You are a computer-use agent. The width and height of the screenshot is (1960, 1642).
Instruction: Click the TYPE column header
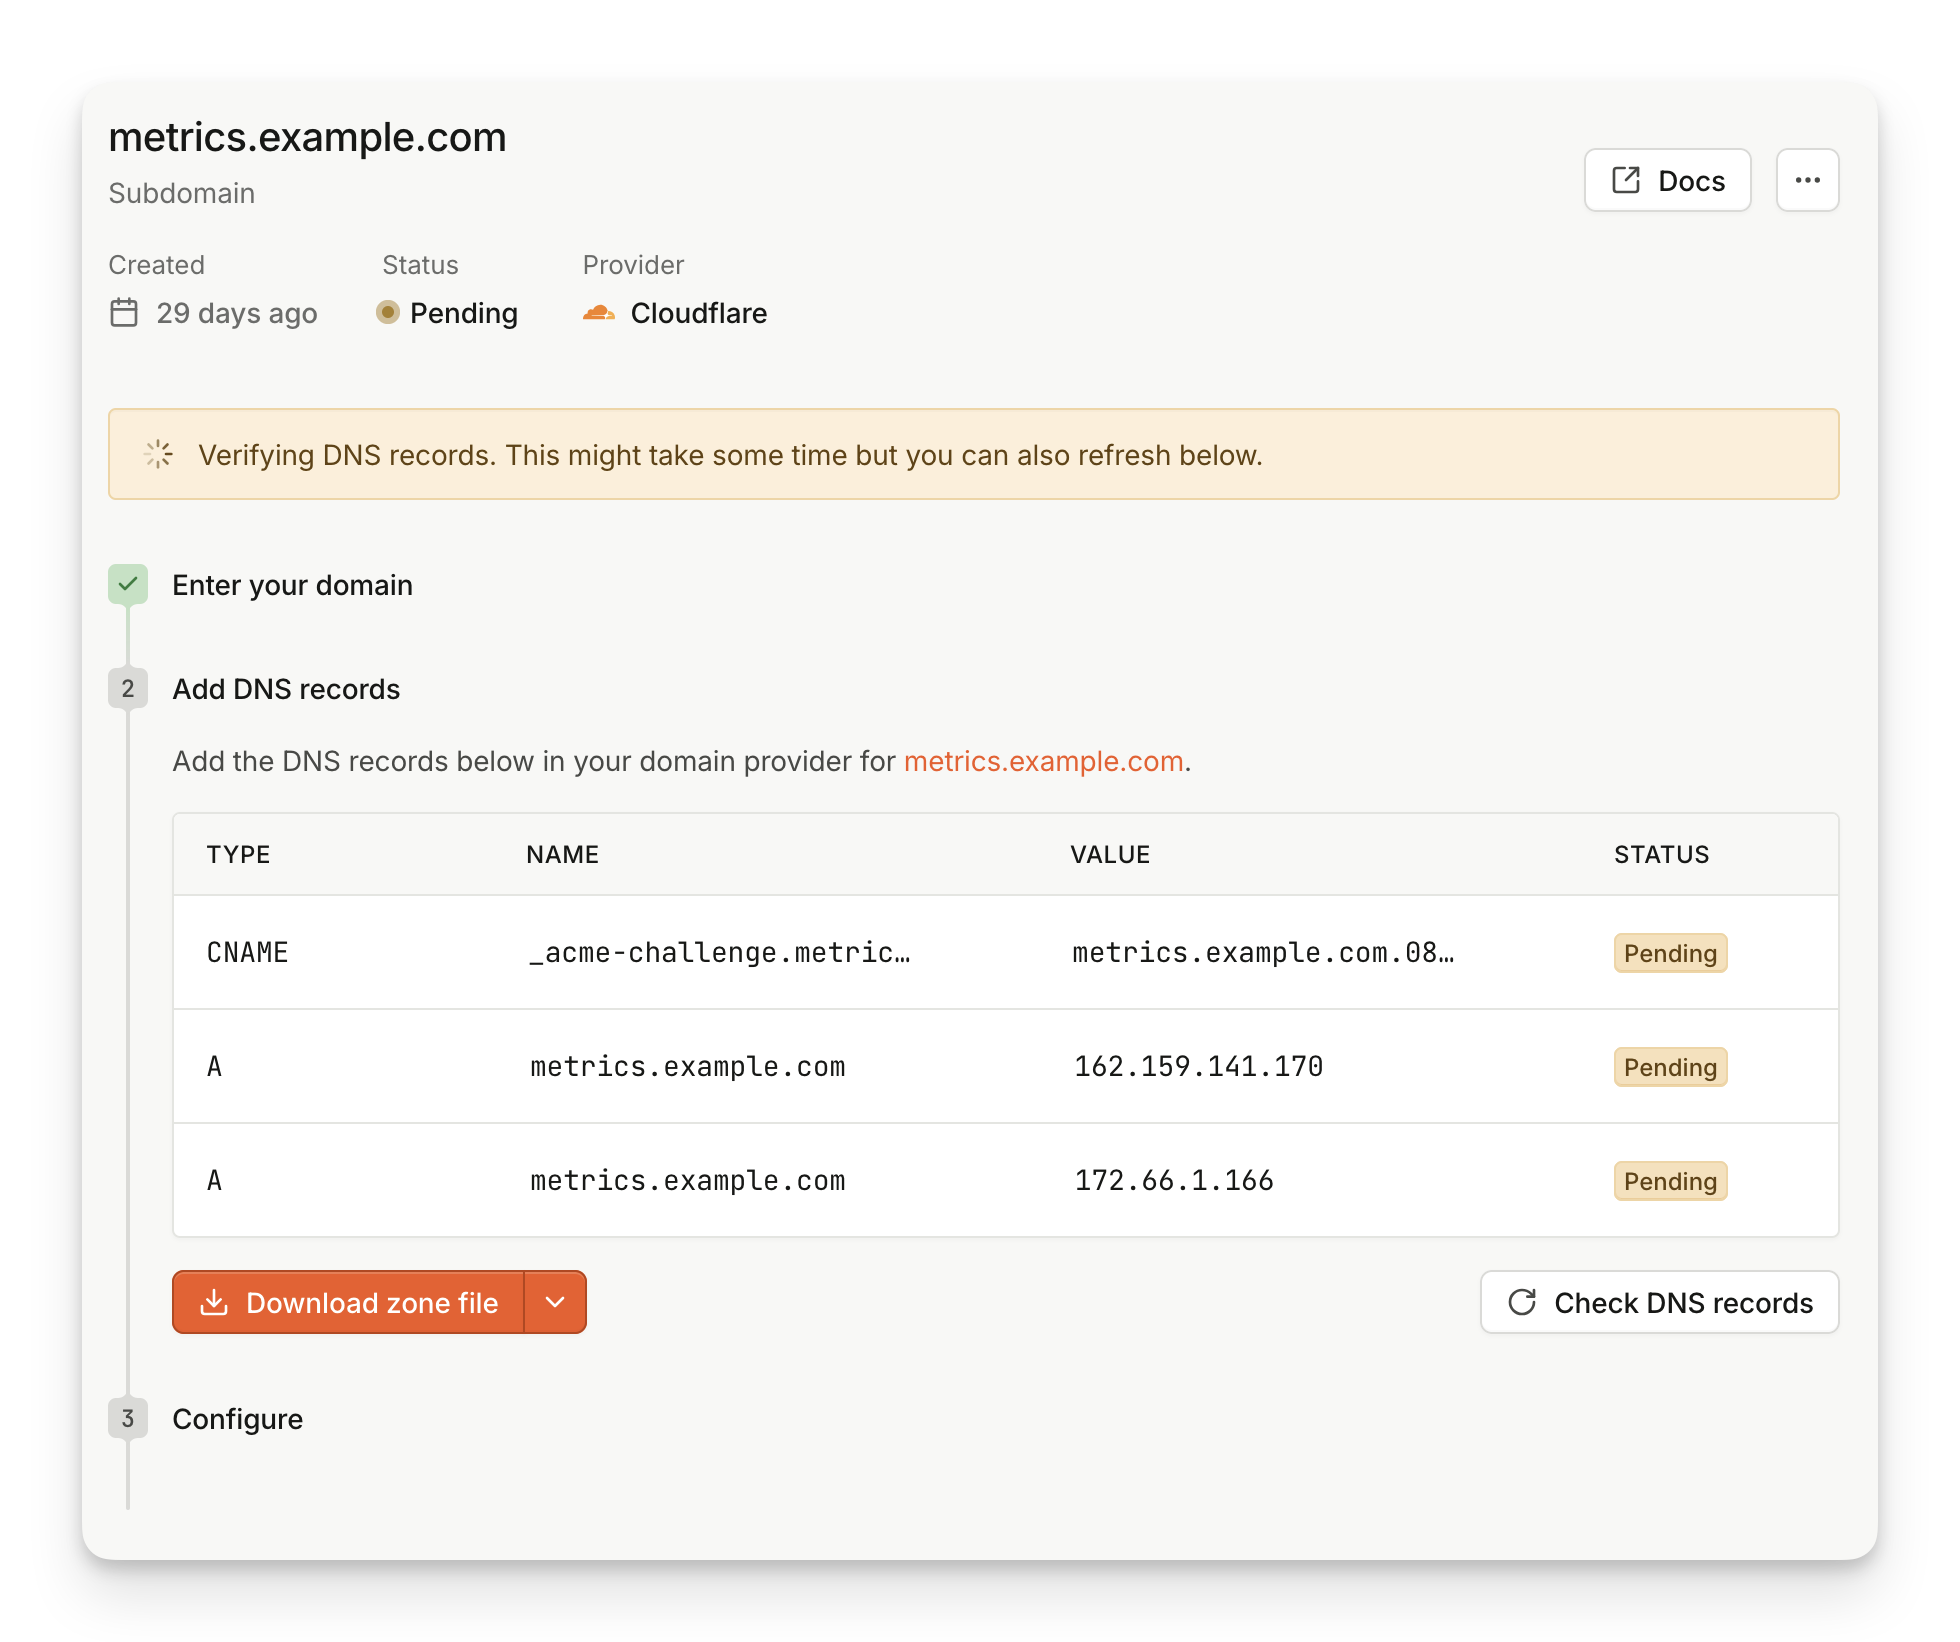[x=238, y=854]
